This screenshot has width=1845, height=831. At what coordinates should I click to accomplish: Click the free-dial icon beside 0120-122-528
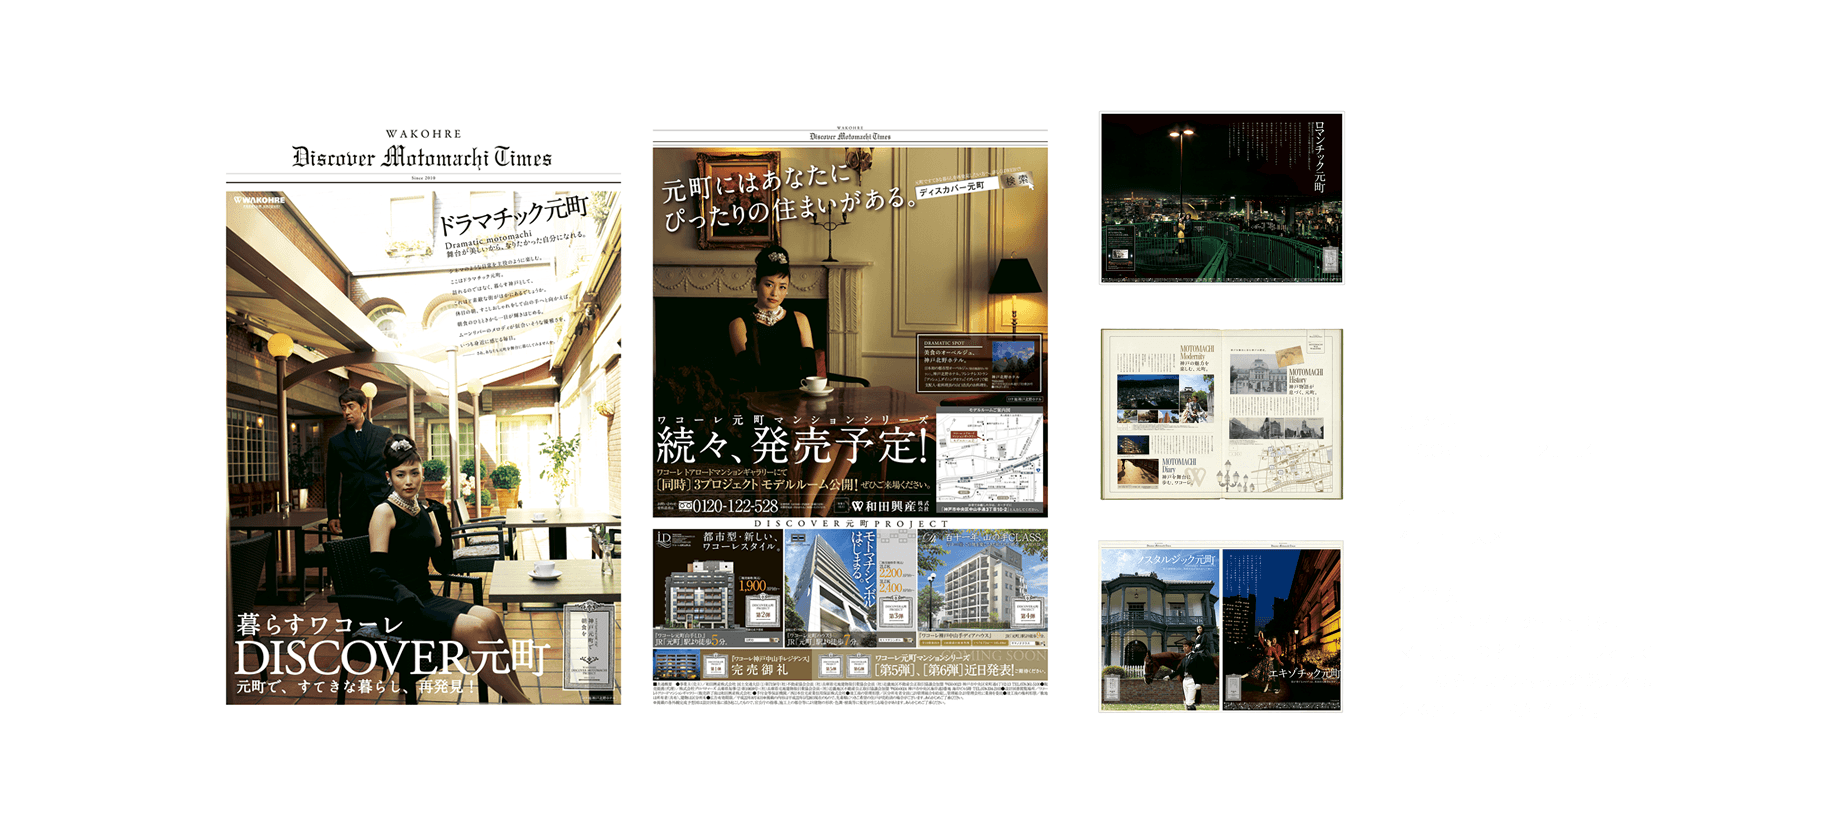pos(684,506)
